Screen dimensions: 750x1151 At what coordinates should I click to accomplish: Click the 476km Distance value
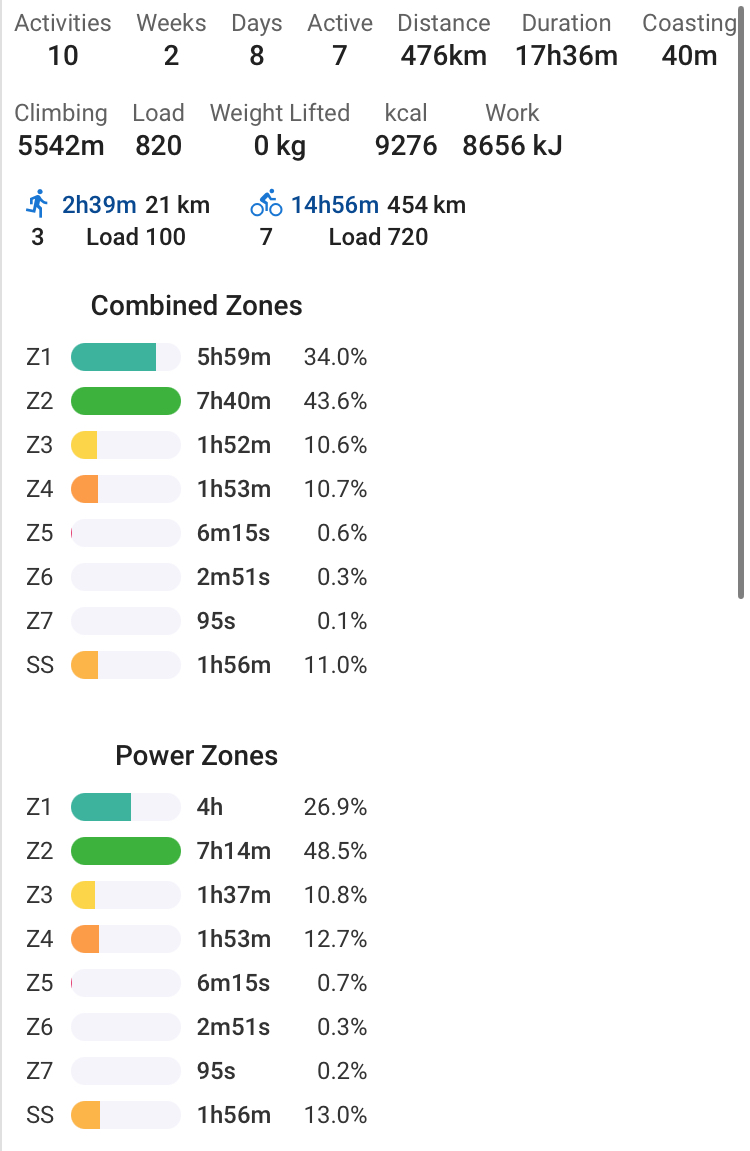pos(443,56)
